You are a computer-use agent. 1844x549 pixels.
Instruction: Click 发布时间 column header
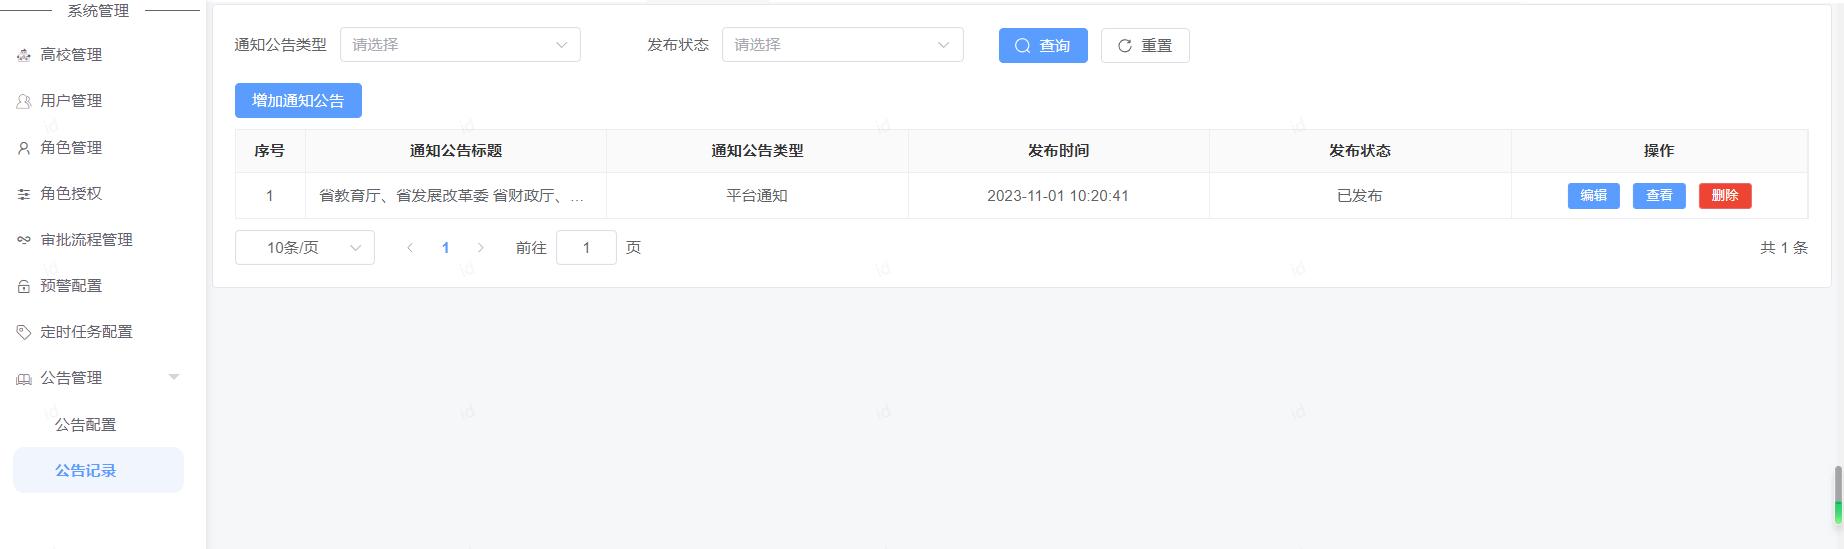click(x=1058, y=151)
